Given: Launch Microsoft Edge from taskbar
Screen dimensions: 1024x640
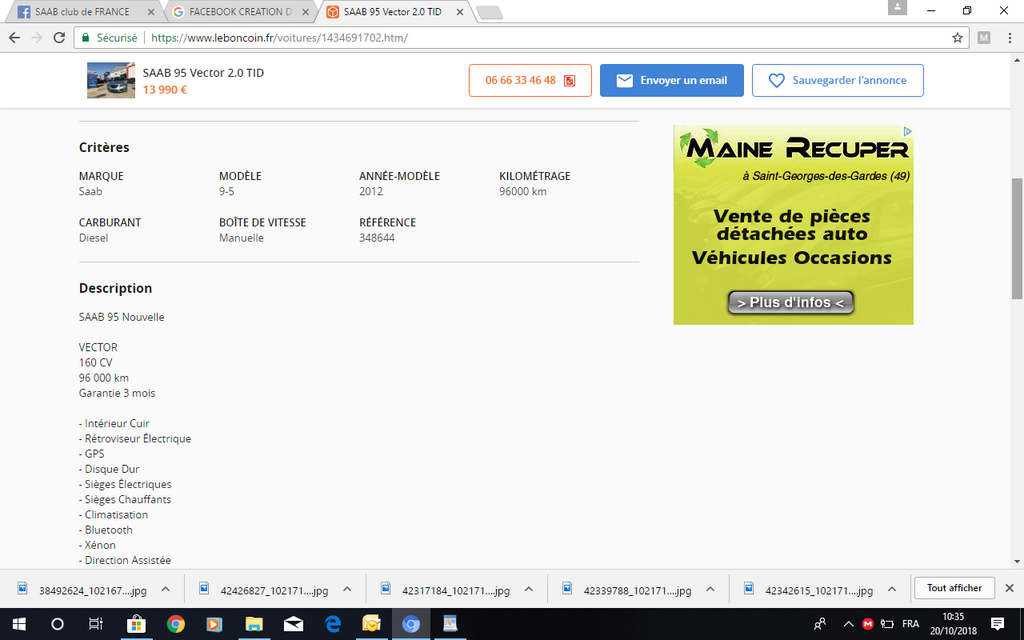Looking at the screenshot, I should click(333, 624).
